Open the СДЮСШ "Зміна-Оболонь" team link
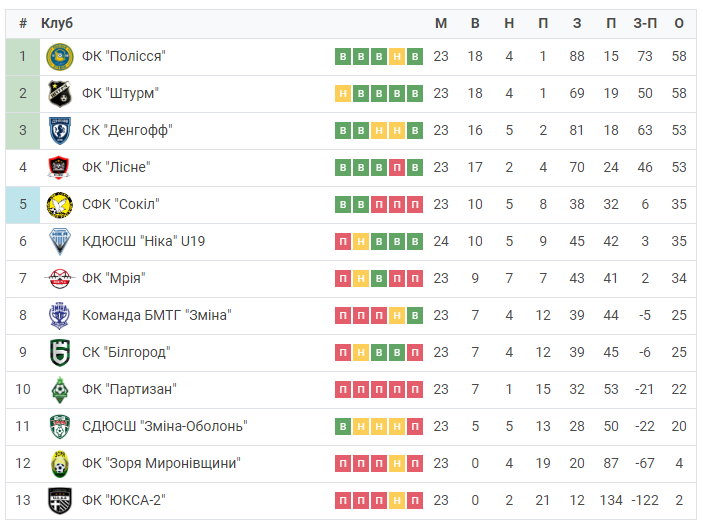 [165, 426]
